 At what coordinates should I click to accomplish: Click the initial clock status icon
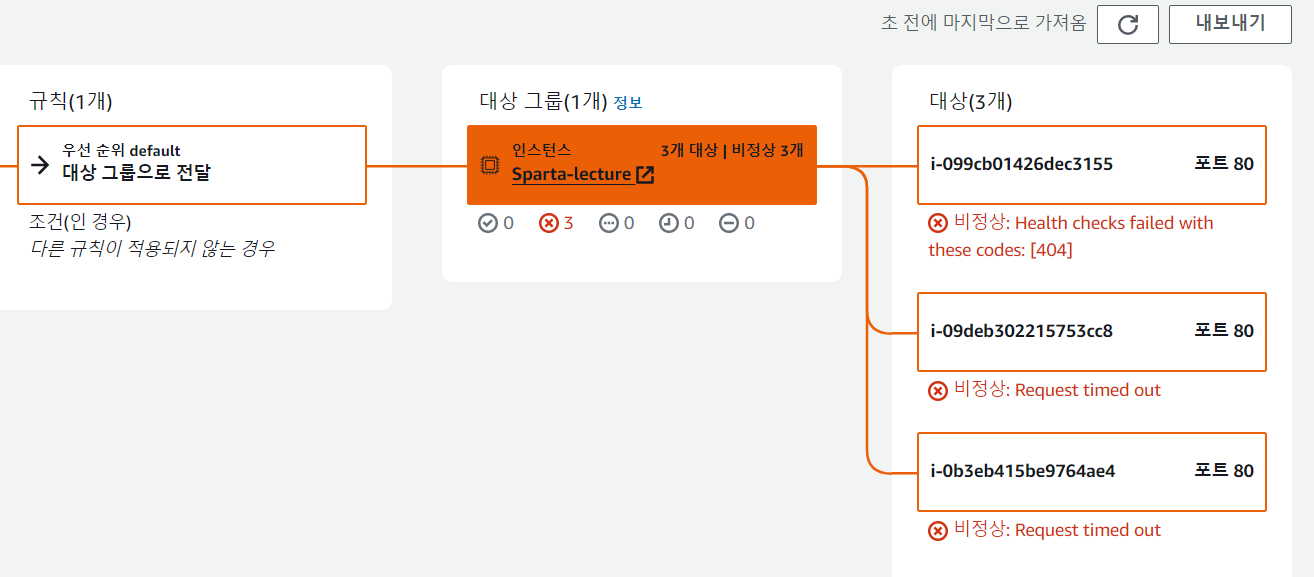[668, 223]
